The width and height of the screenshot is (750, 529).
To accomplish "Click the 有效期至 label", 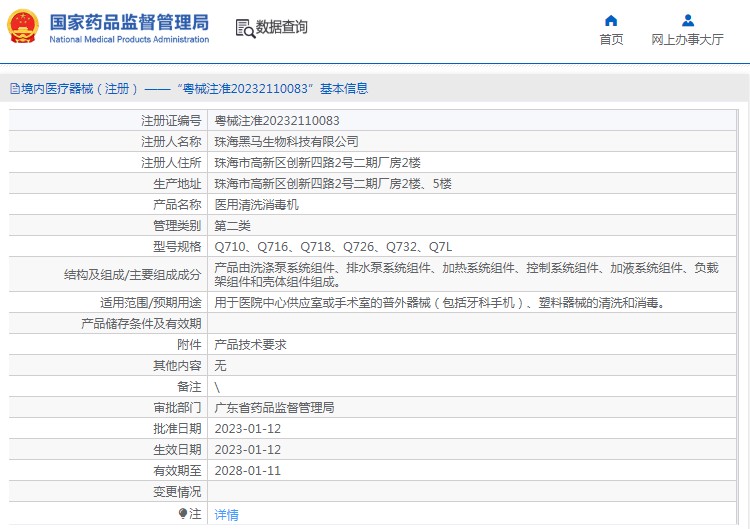I will click(177, 471).
